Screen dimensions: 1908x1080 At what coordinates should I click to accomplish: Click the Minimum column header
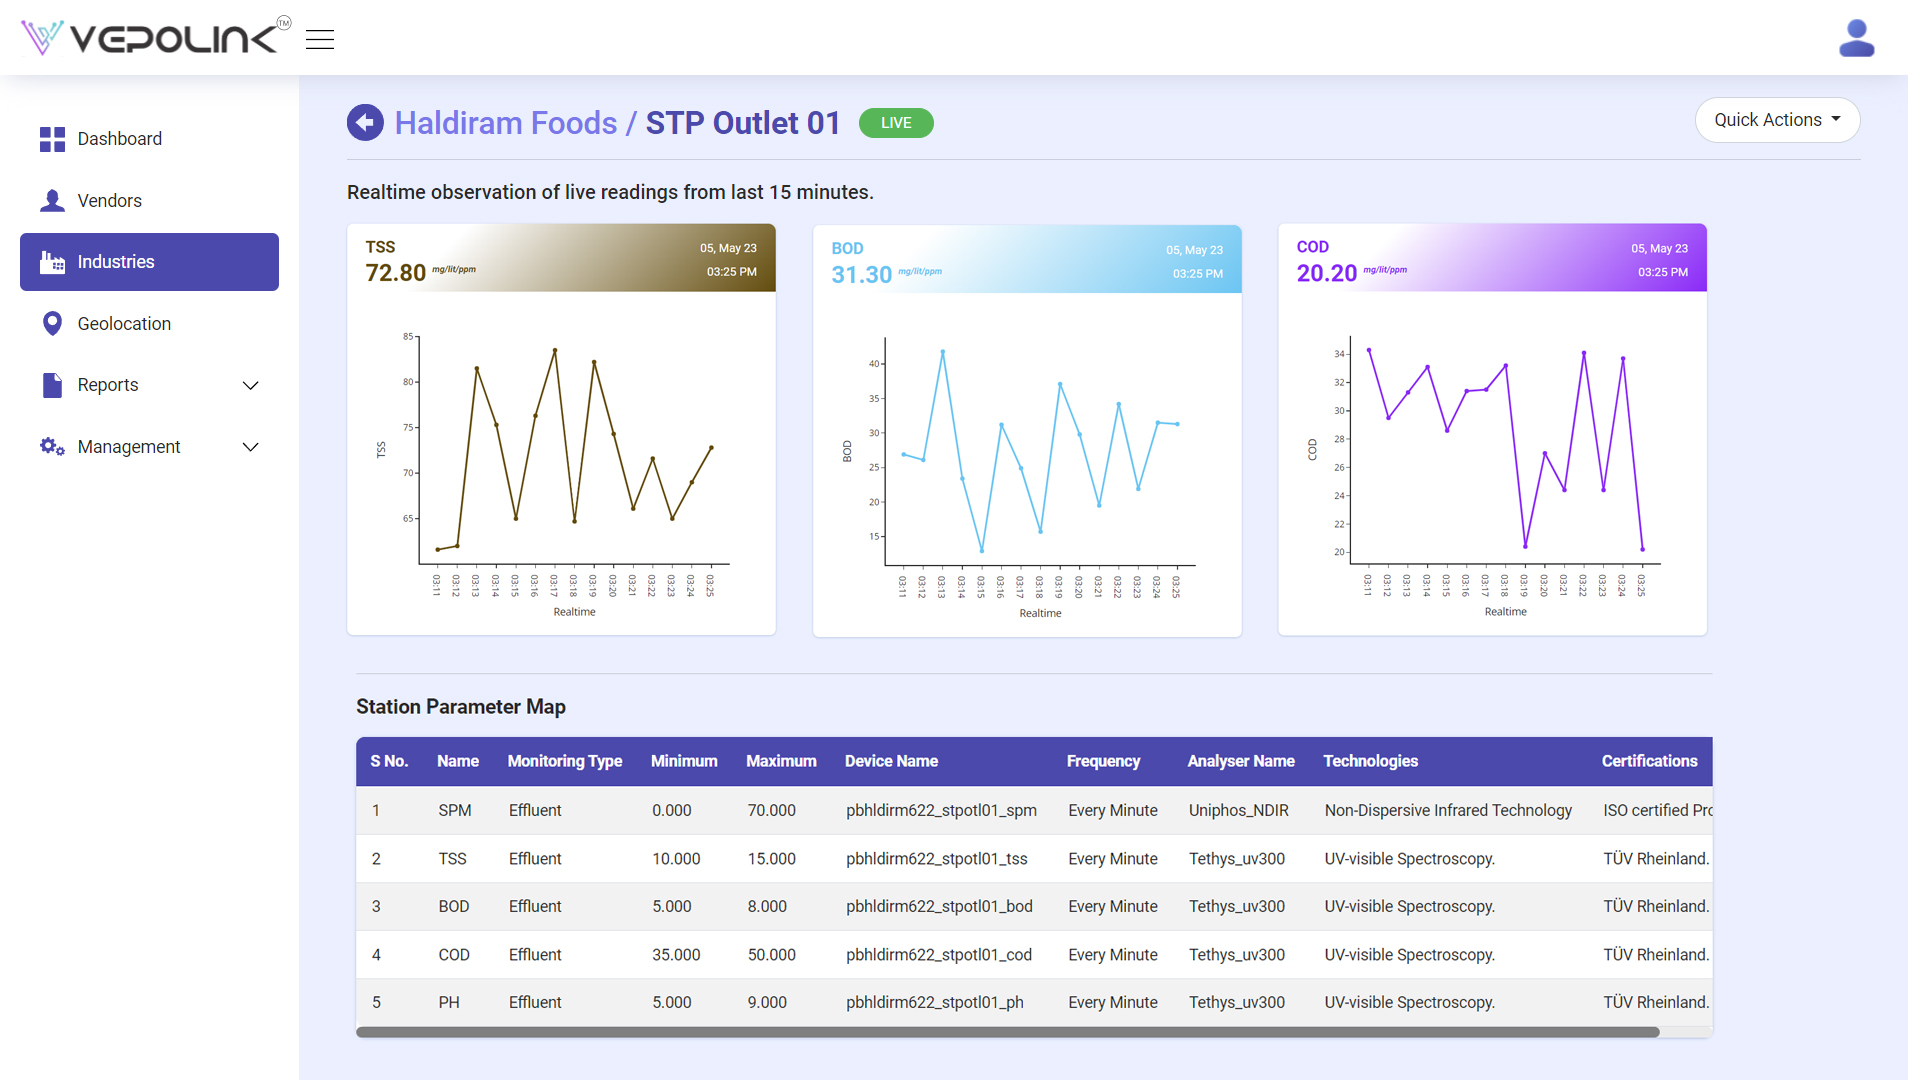coord(684,761)
